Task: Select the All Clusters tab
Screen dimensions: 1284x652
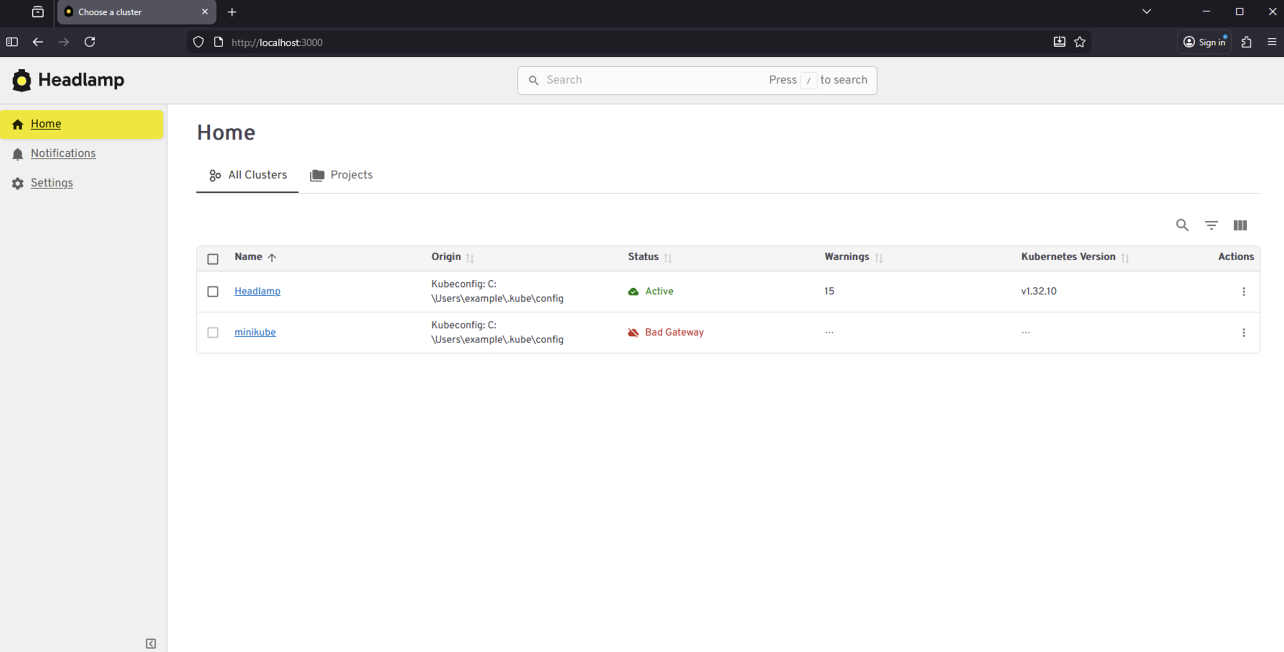Action: [x=247, y=174]
